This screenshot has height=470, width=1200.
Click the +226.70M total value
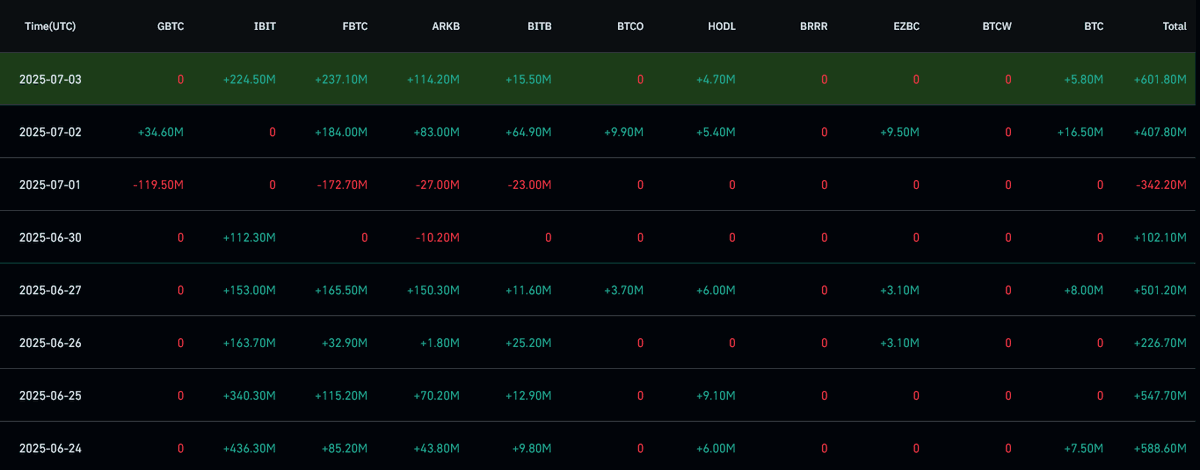click(1160, 343)
